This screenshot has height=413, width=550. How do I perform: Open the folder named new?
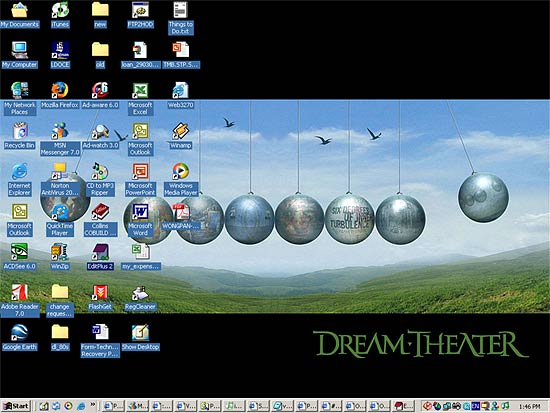click(100, 15)
